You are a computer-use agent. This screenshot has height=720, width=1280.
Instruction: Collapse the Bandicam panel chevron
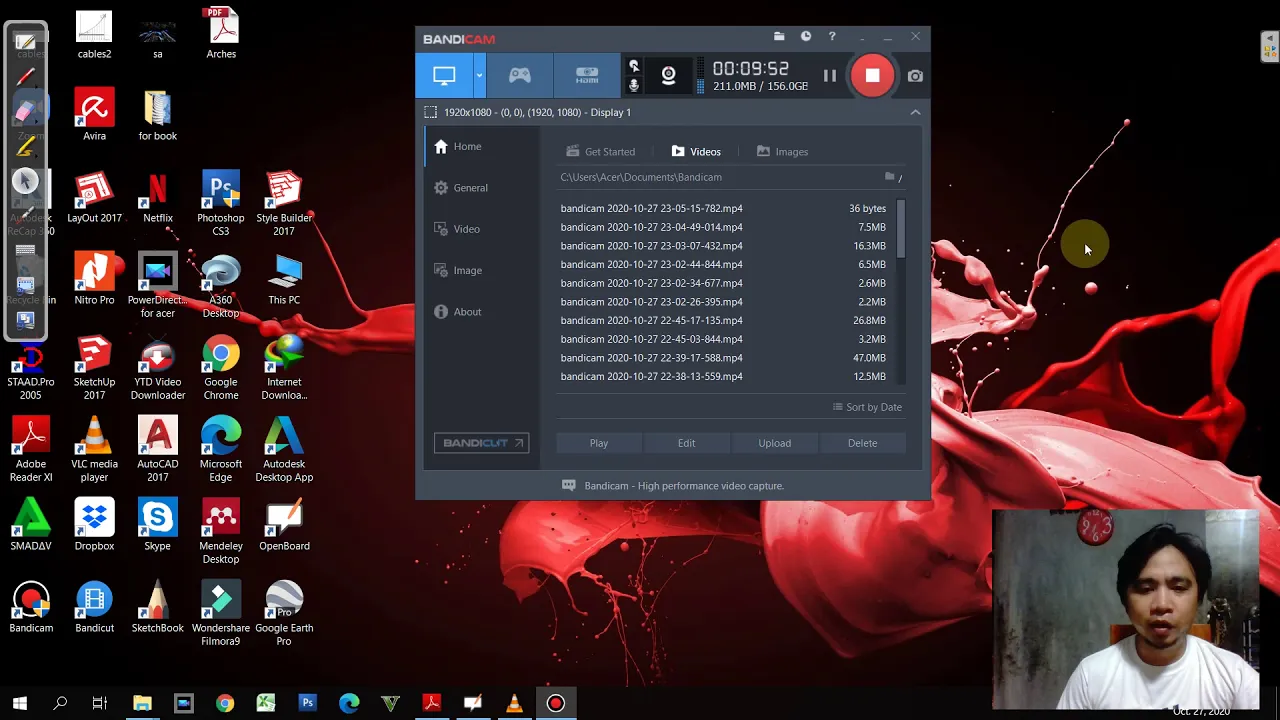click(x=915, y=113)
